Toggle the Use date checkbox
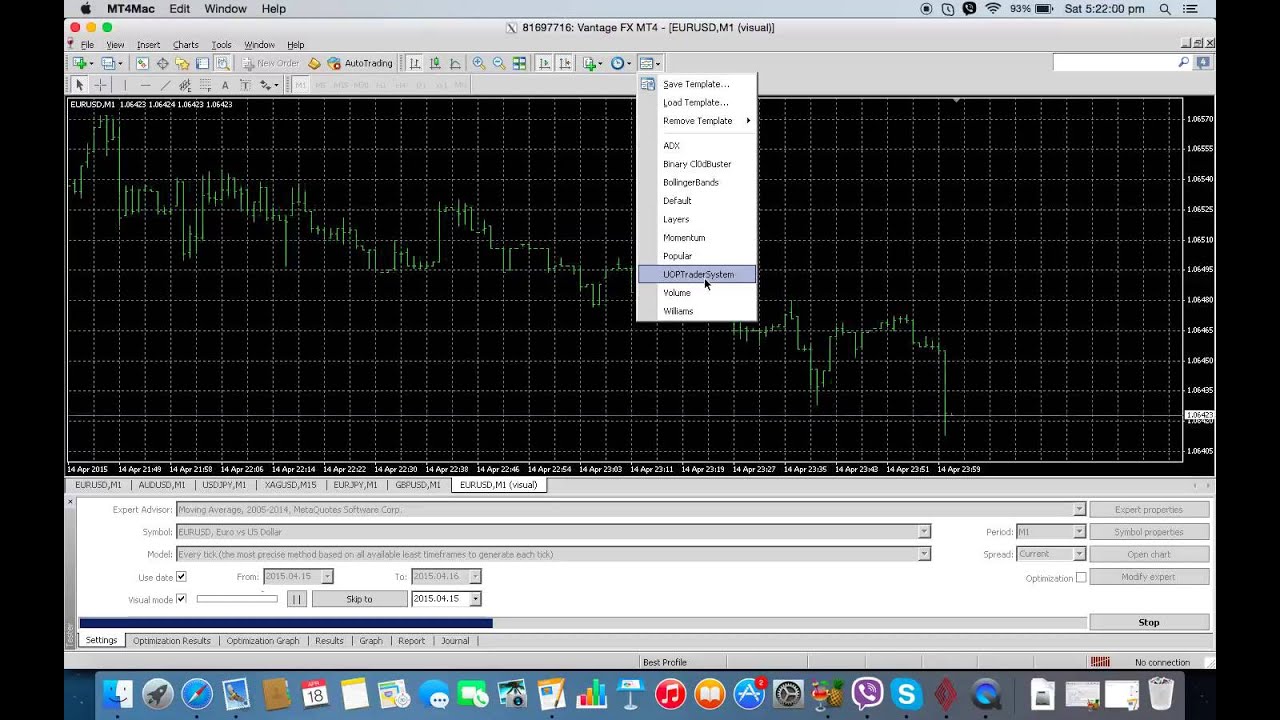The width and height of the screenshot is (1280, 720). click(x=181, y=577)
